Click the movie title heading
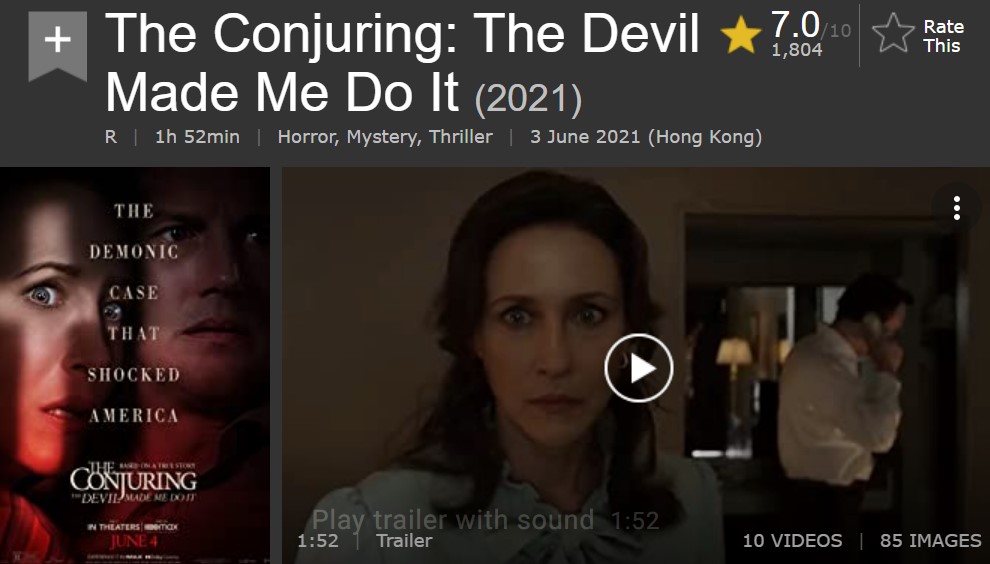This screenshot has height=564, width=990. pyautogui.click(x=402, y=63)
